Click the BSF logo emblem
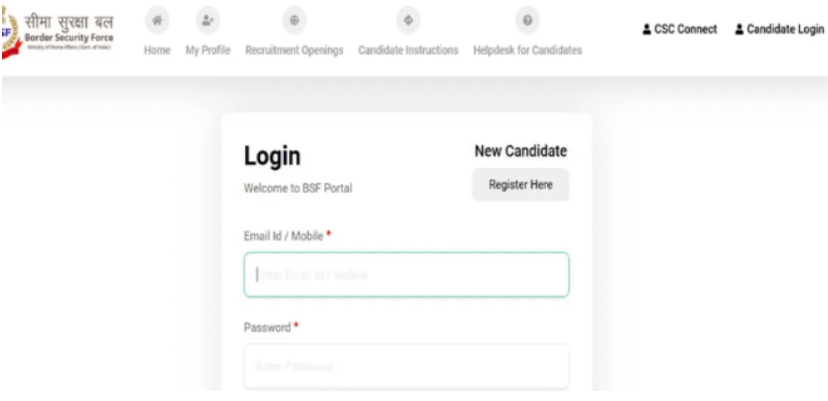 coord(8,29)
